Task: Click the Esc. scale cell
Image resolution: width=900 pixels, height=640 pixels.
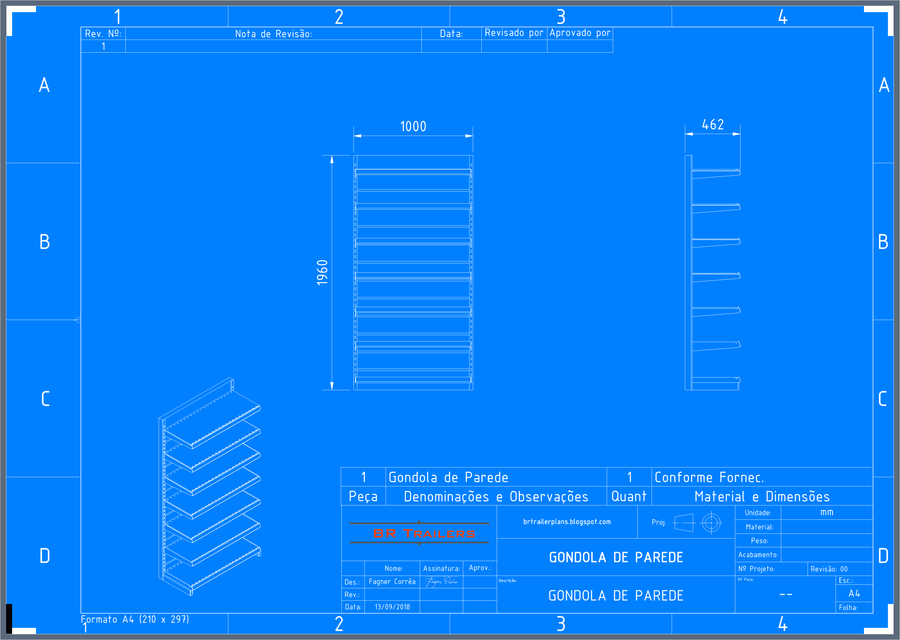Action: (849, 583)
